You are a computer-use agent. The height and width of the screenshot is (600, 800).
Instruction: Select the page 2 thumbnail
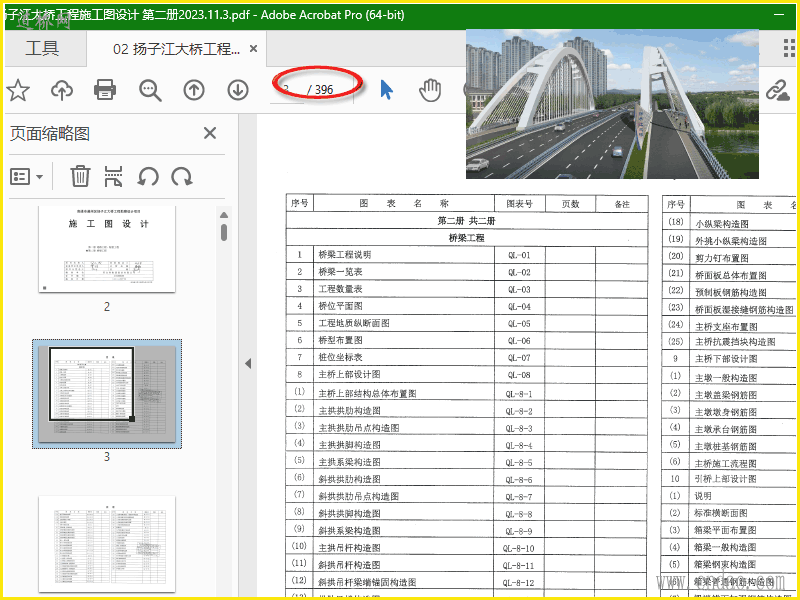coord(107,249)
